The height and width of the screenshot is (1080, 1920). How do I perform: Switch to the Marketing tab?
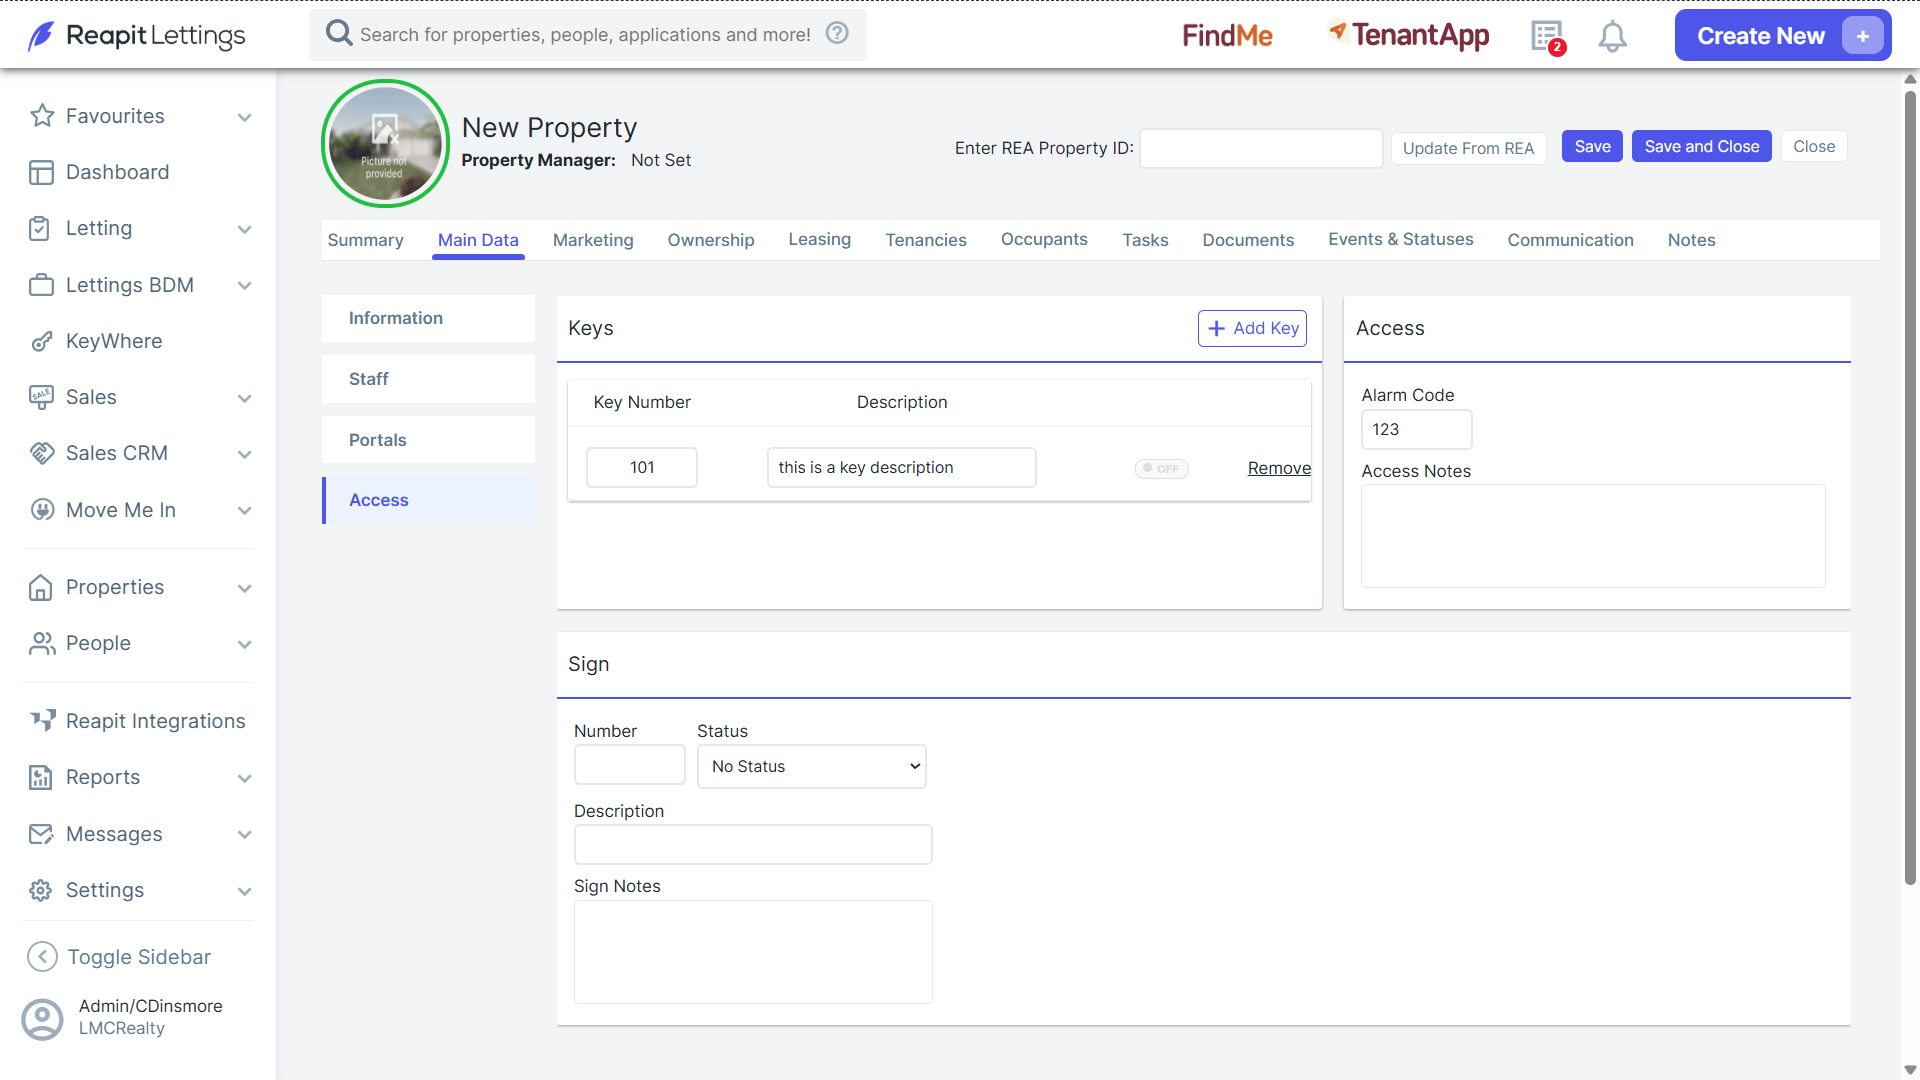(x=593, y=240)
